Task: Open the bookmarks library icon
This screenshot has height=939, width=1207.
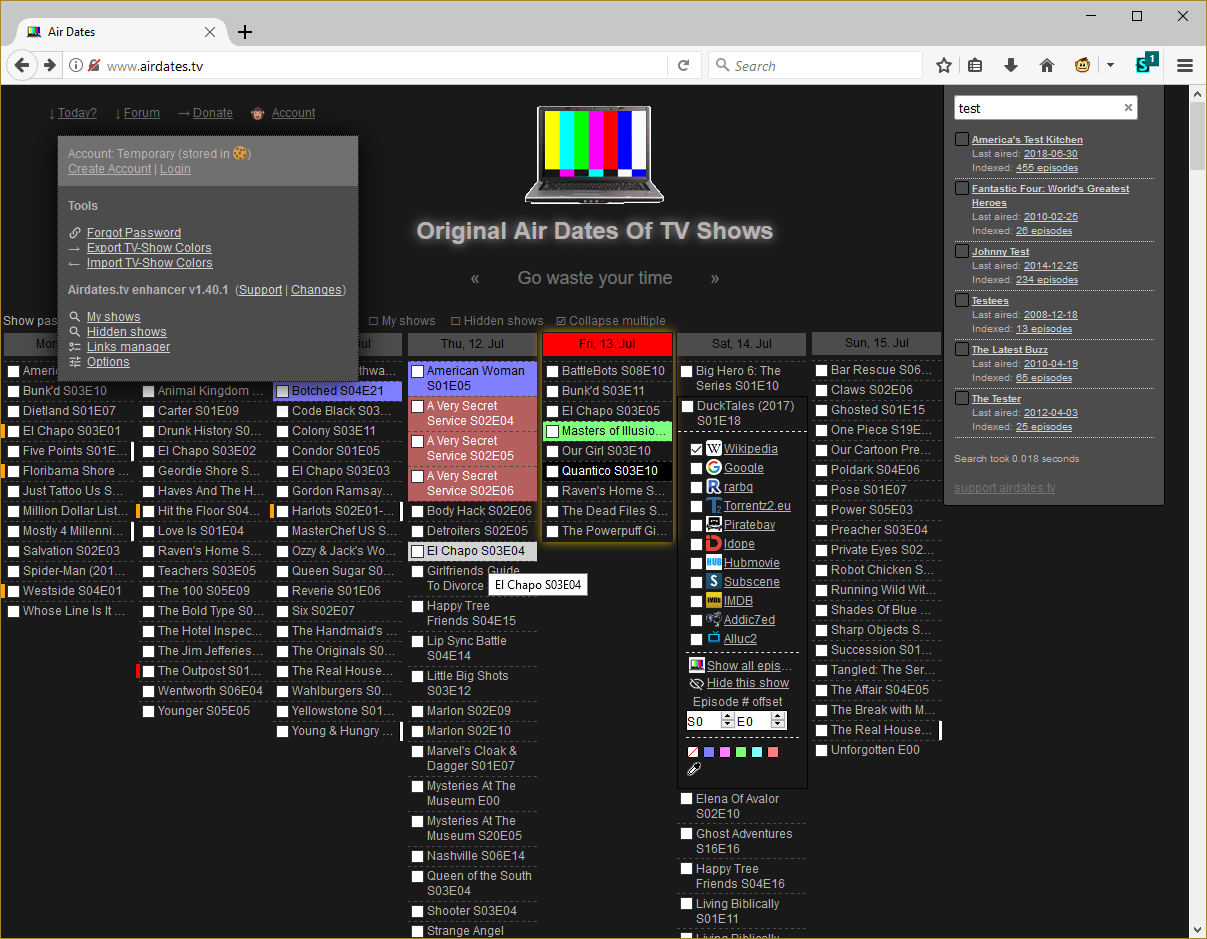Action: 975,66
